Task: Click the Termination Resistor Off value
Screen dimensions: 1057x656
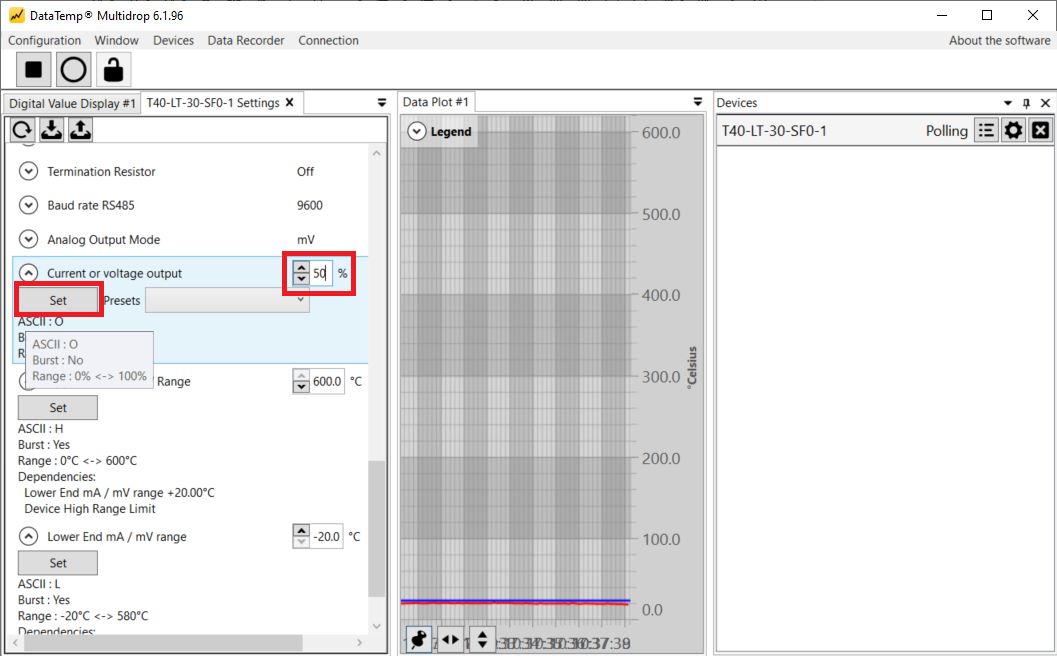Action: click(305, 171)
